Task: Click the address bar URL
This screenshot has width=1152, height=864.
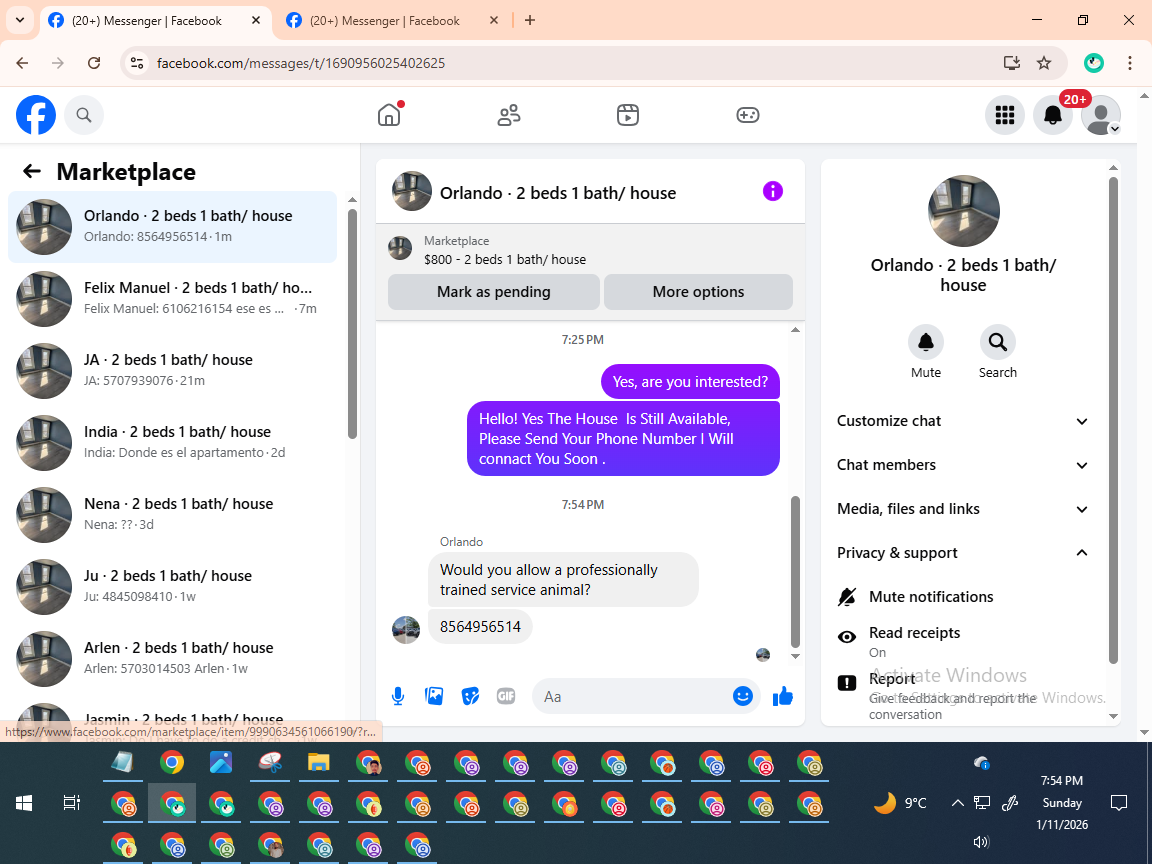Action: click(300, 63)
